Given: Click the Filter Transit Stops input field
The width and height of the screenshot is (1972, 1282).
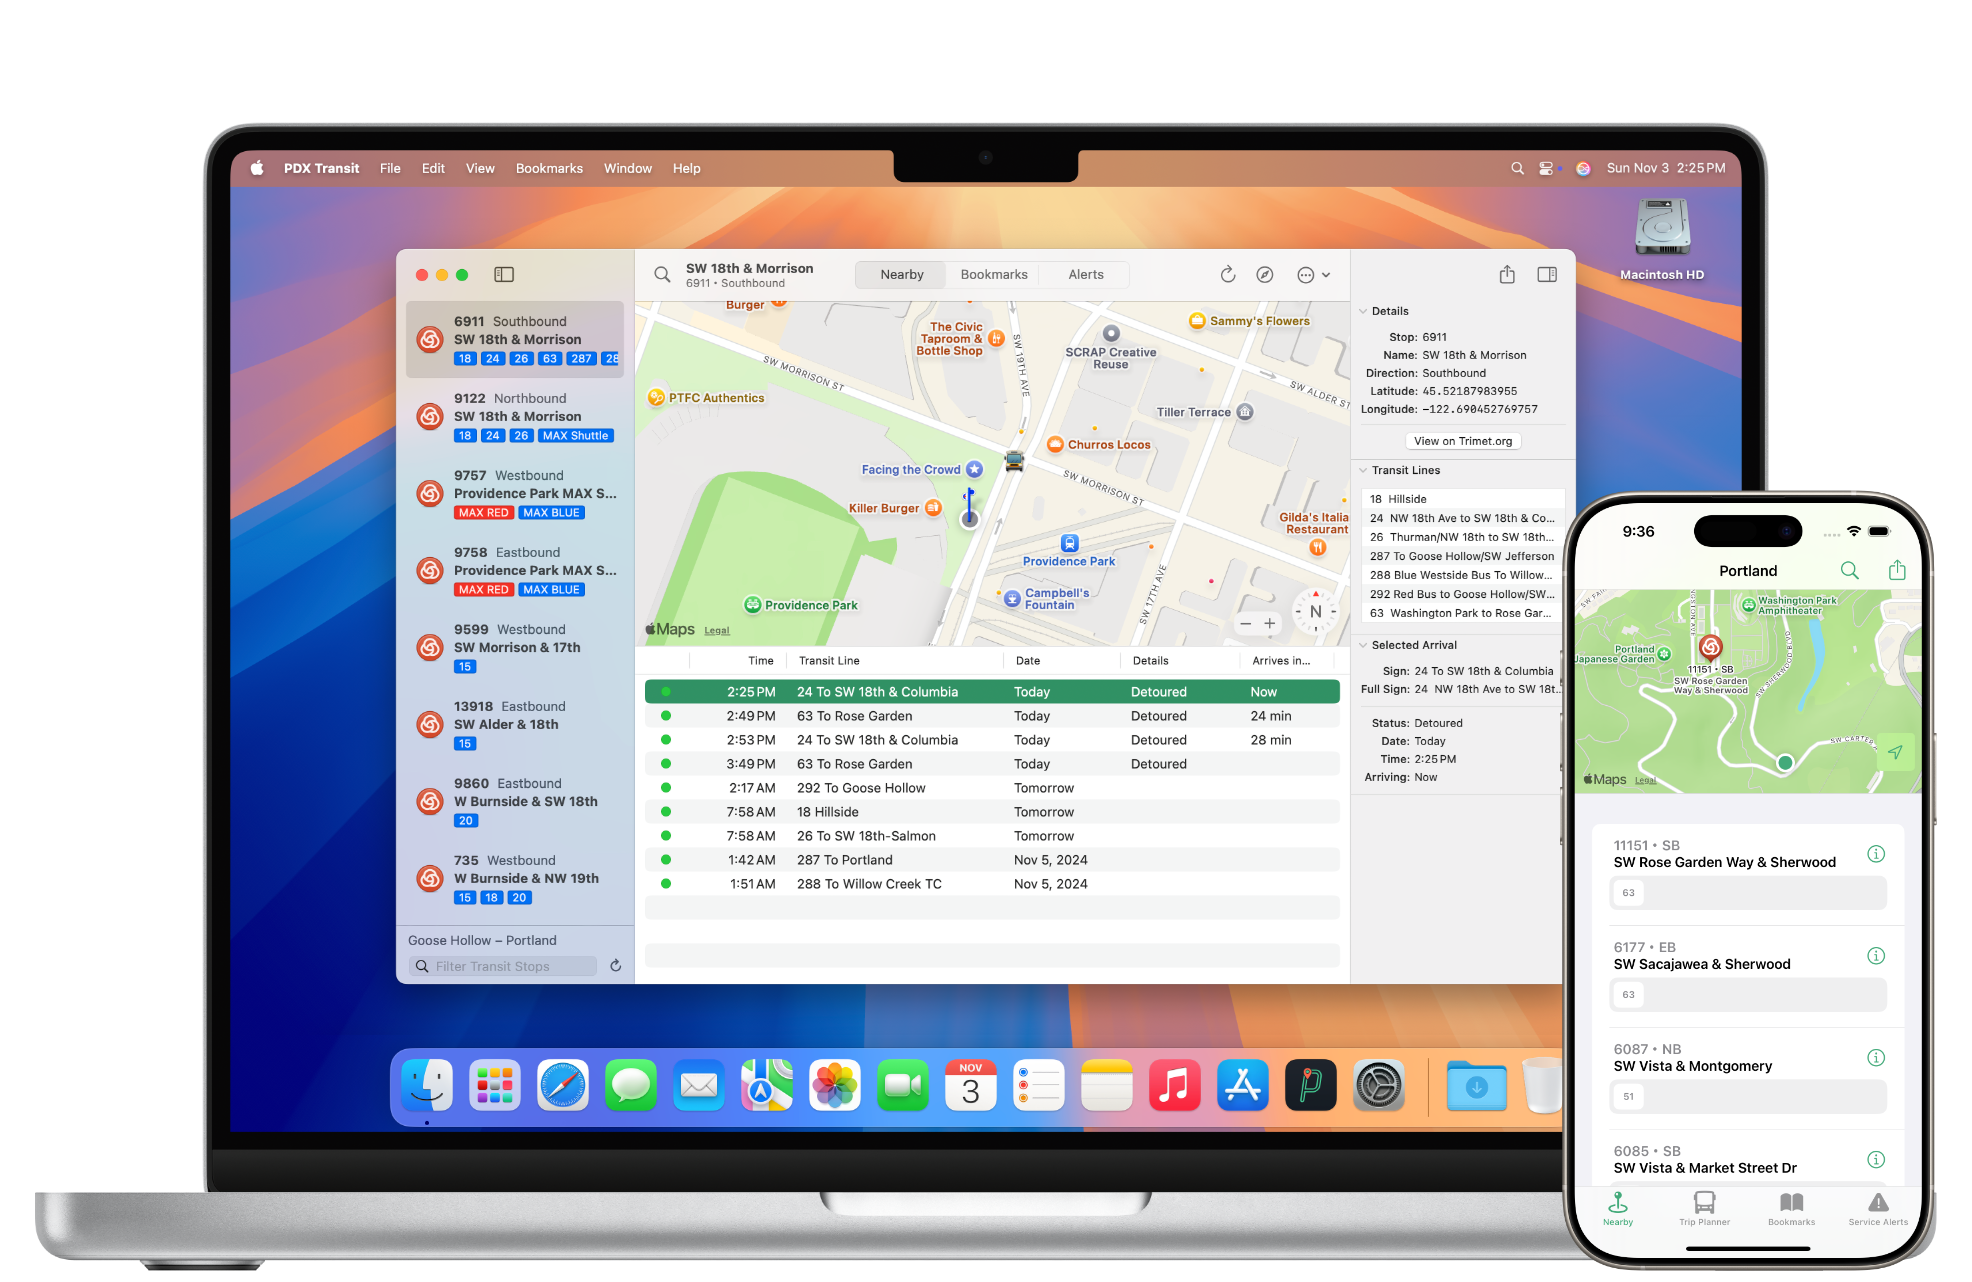Looking at the screenshot, I should pos(507,964).
